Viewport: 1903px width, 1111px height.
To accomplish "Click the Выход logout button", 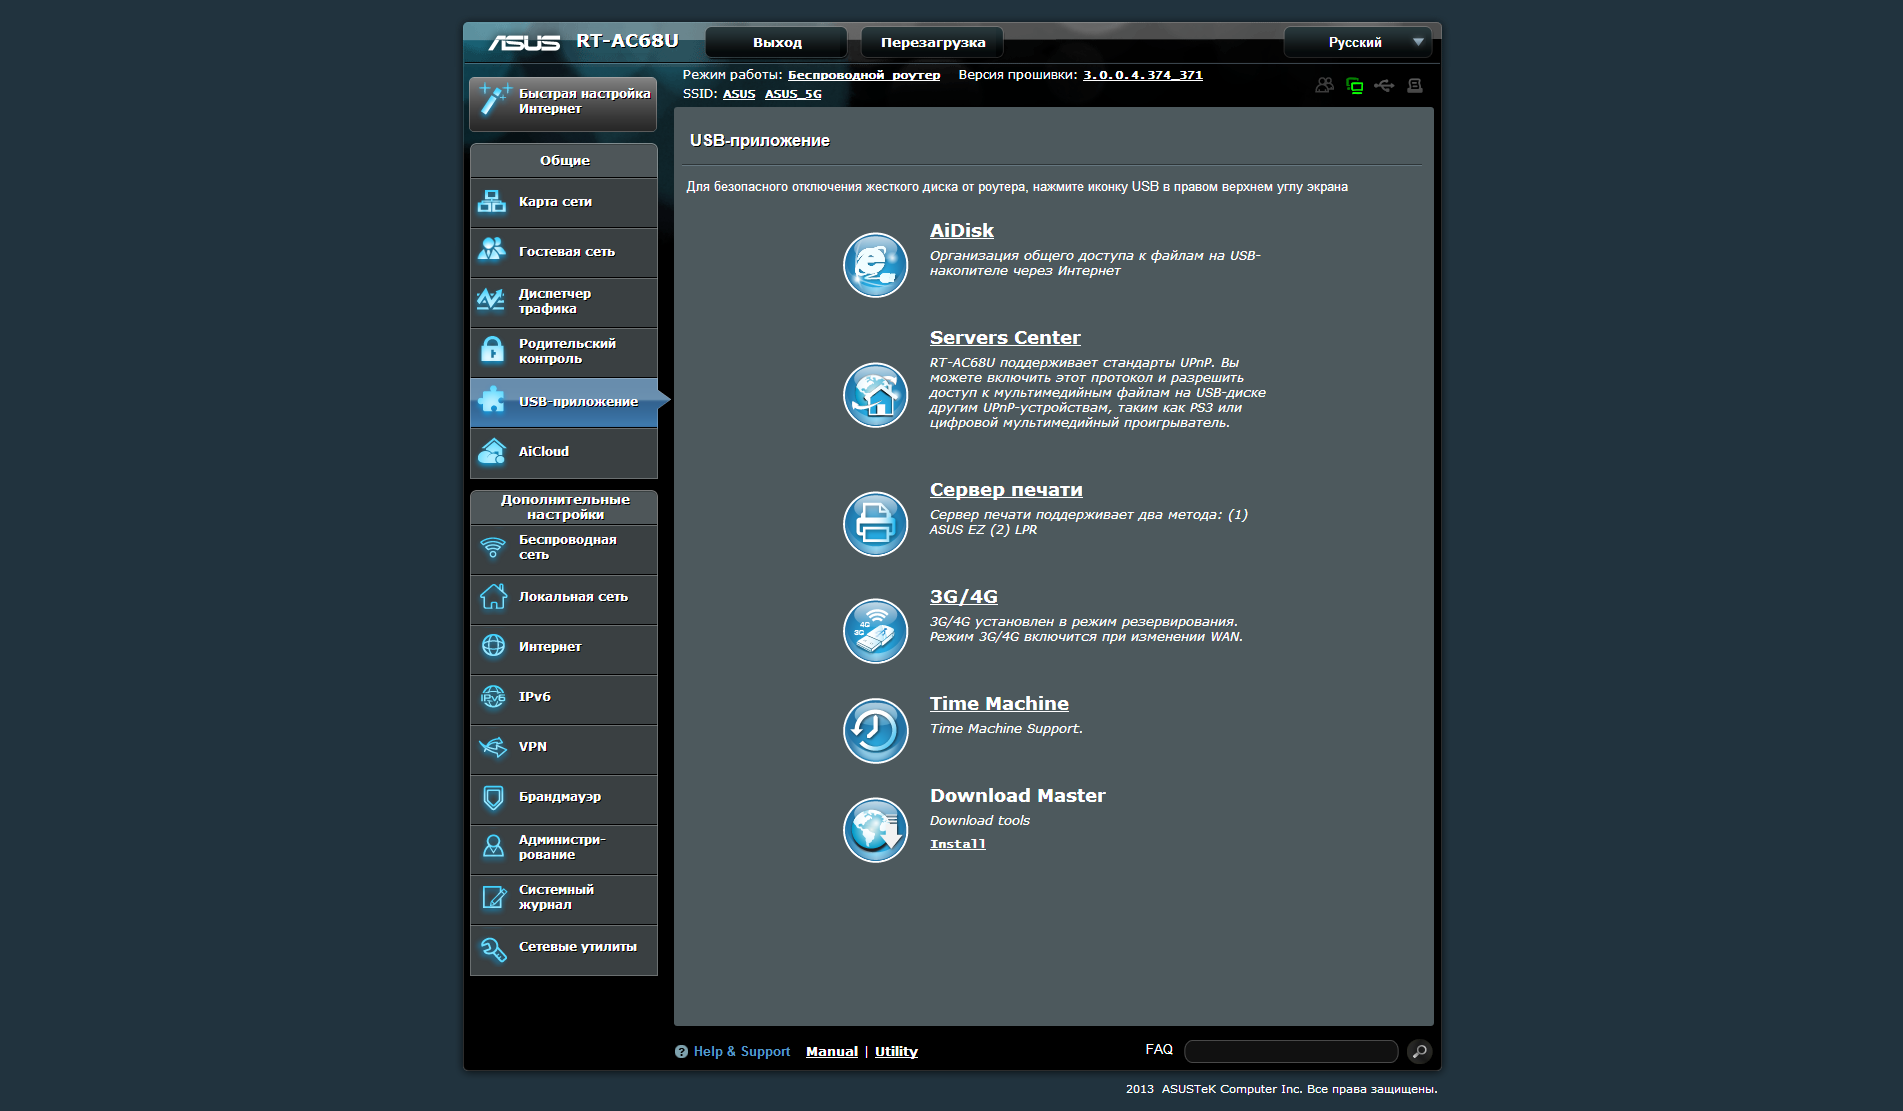I will point(777,42).
